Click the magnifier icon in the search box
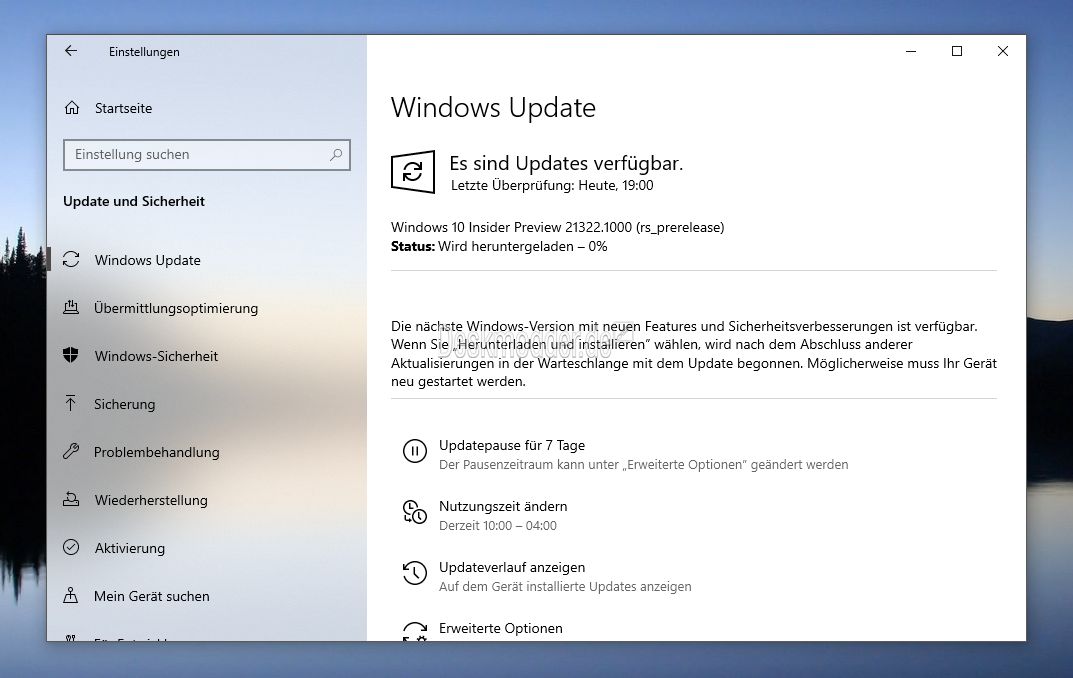Viewport: 1073px width, 678px height. [336, 155]
